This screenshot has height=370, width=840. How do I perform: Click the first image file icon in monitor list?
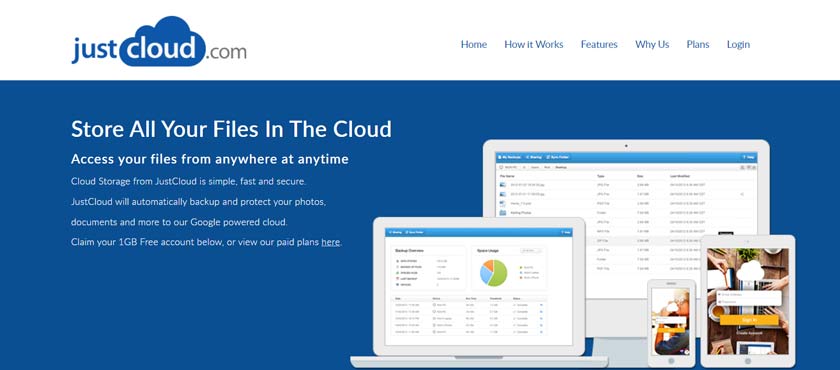[x=502, y=185]
